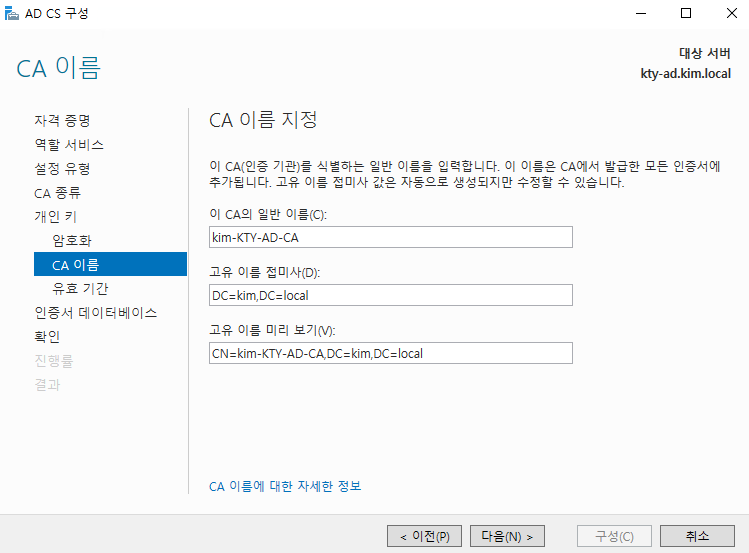
Task: Click the 이 CA의 일반 이름(C) label
Action: coord(268,214)
